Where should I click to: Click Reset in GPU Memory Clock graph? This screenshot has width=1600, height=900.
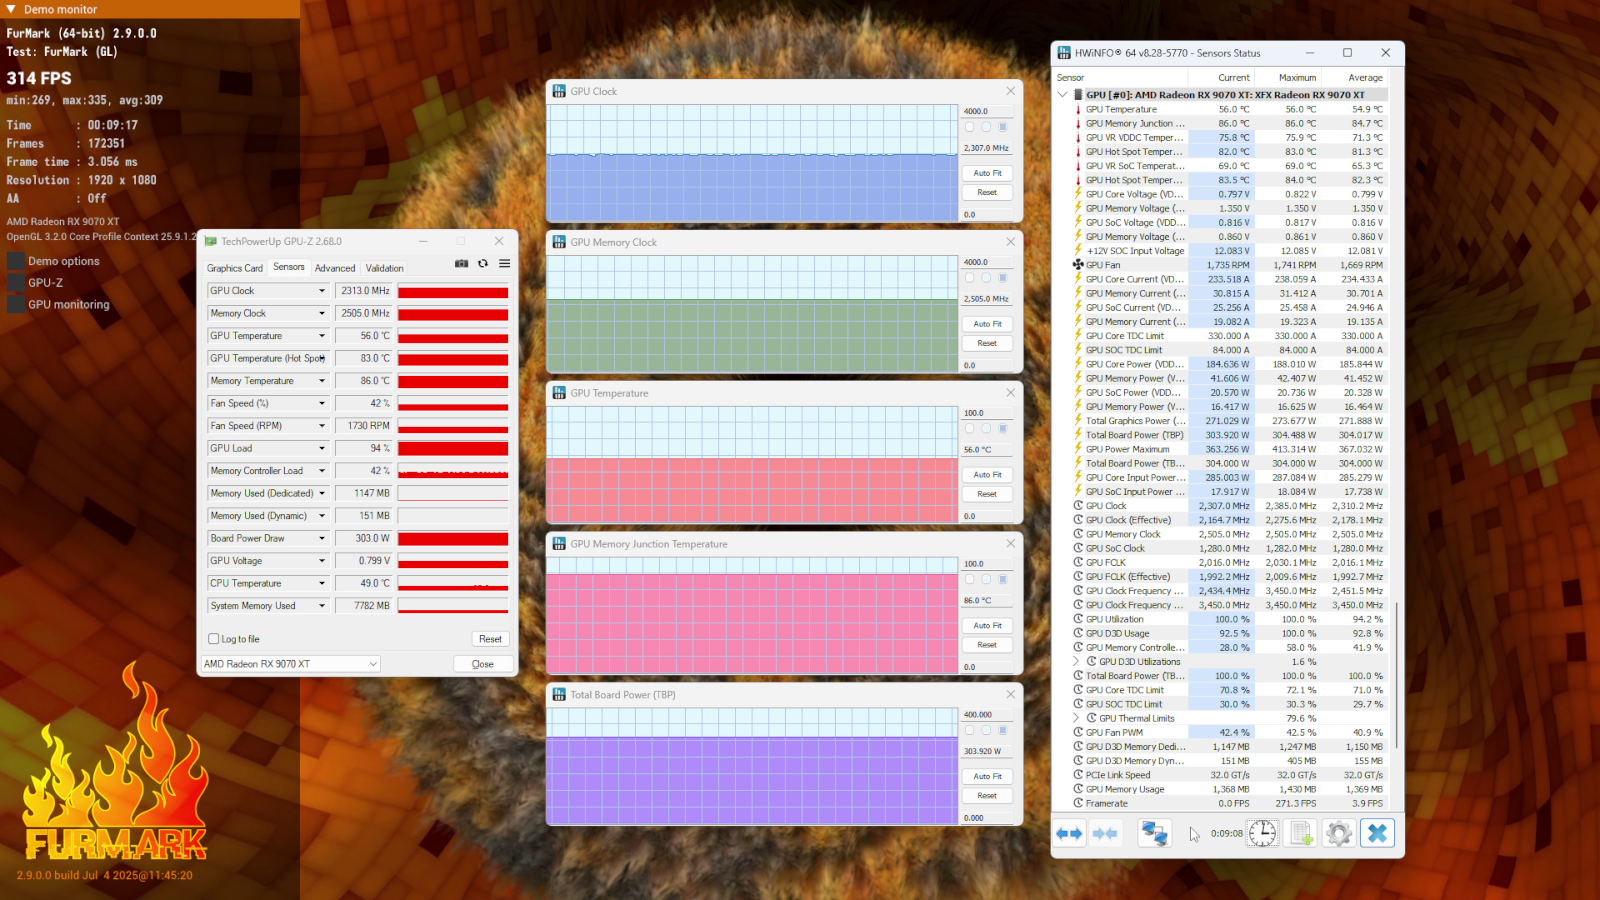point(987,343)
